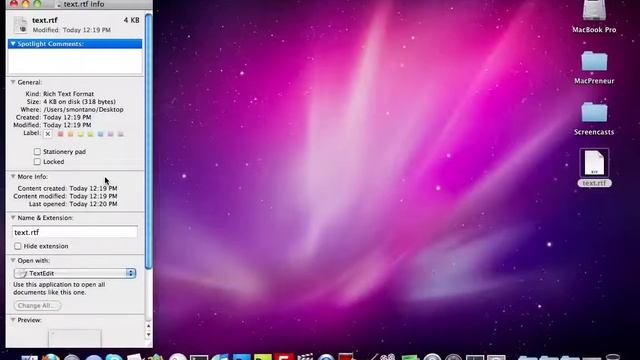640x360 pixels.
Task: Click the '4 KB on disk (318 bytes)' size
Action: pos(79,102)
